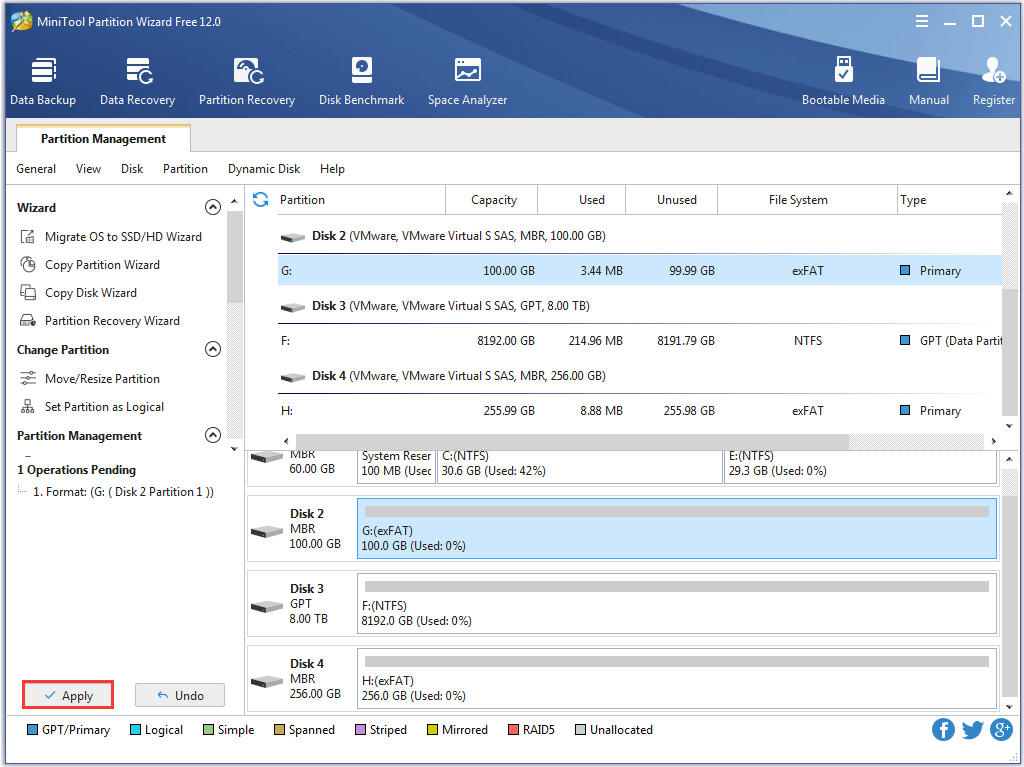The height and width of the screenshot is (767, 1024).
Task: Select the Partition Management tab
Action: click(x=103, y=139)
